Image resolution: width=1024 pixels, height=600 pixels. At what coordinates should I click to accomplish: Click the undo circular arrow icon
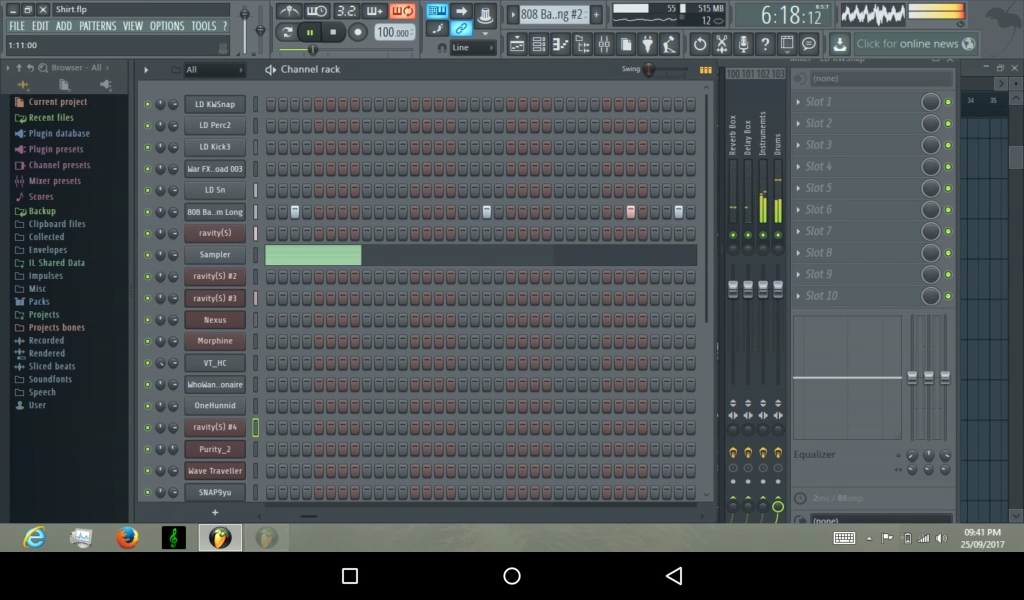point(700,42)
